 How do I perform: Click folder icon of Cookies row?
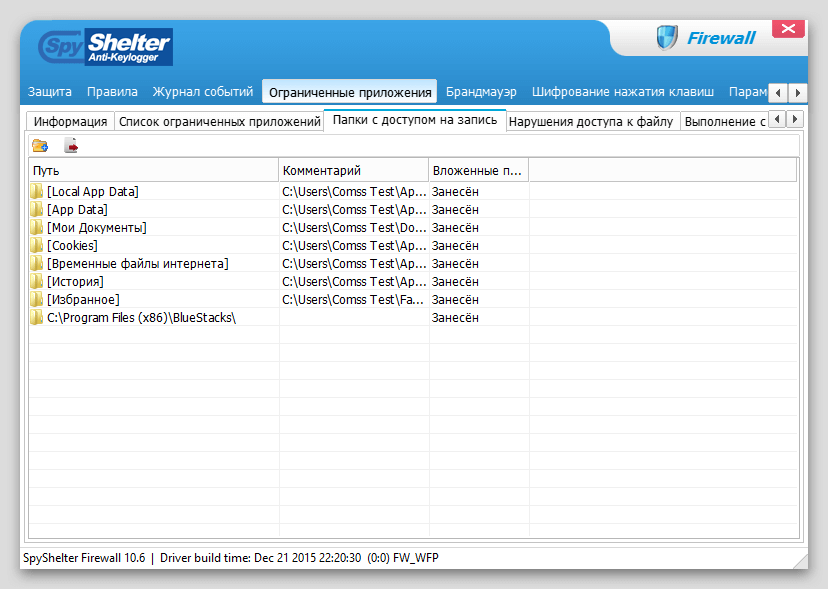pos(36,245)
